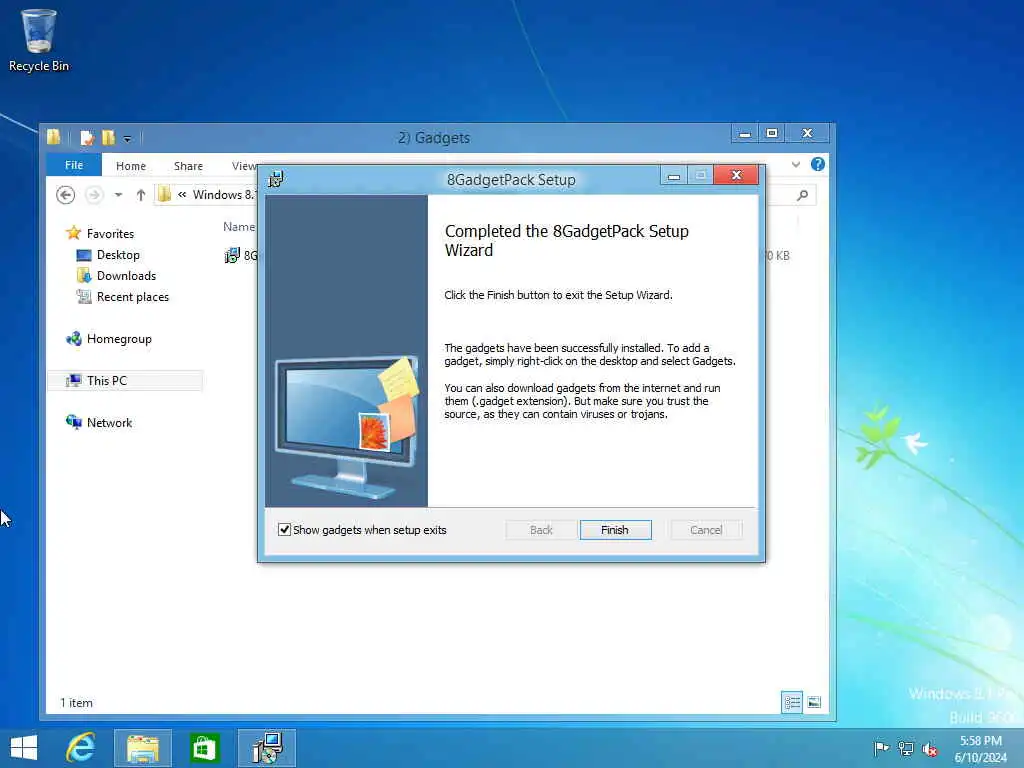Open the Windows Store taskbar icon
Screen dimensions: 1024x768
pos(204,748)
